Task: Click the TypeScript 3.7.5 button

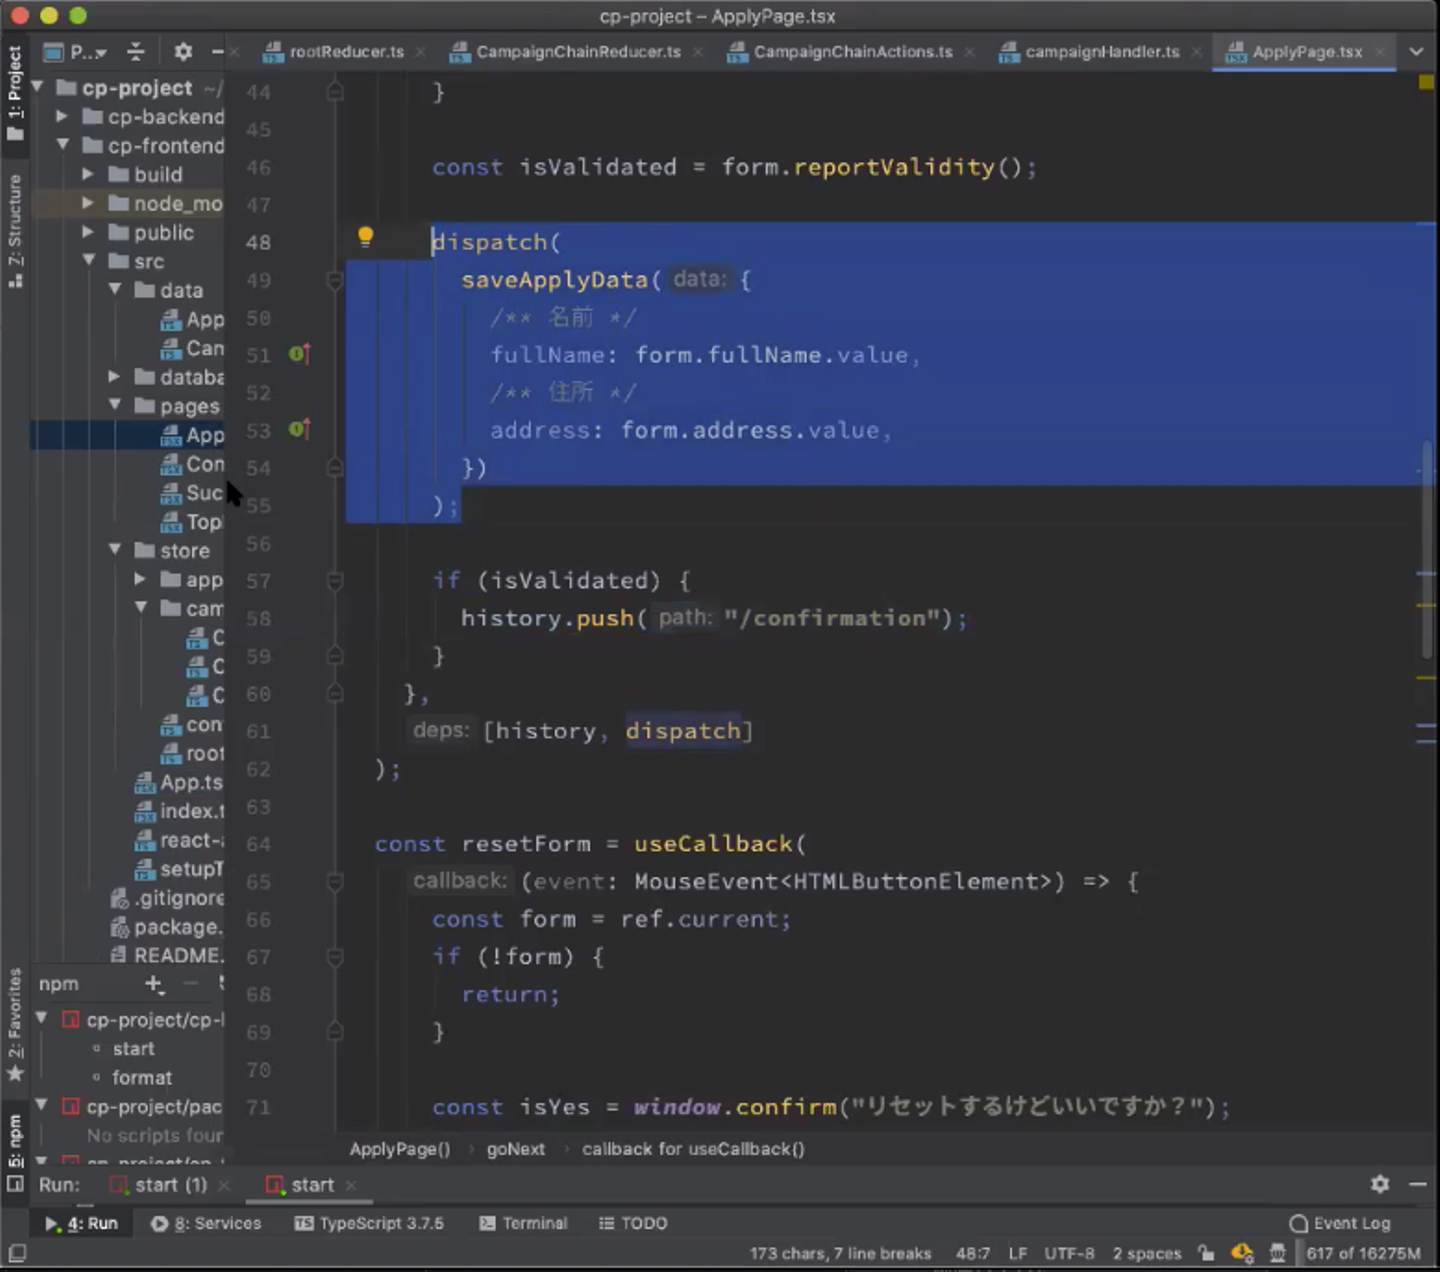Action: (x=369, y=1223)
